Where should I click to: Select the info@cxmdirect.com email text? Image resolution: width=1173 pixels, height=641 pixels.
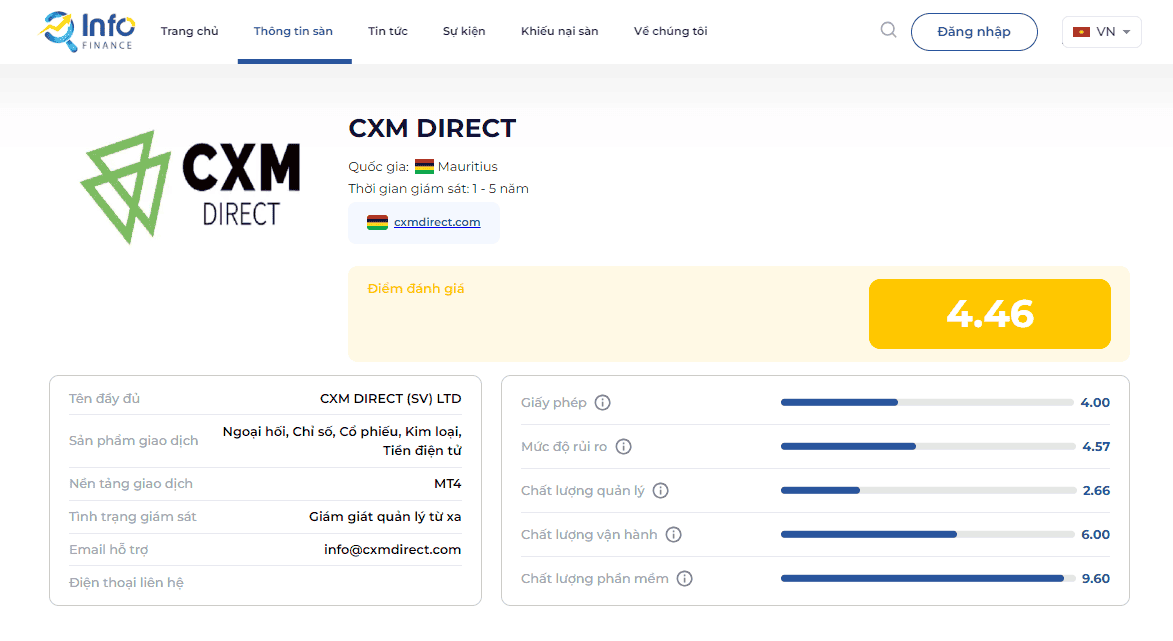coord(393,550)
